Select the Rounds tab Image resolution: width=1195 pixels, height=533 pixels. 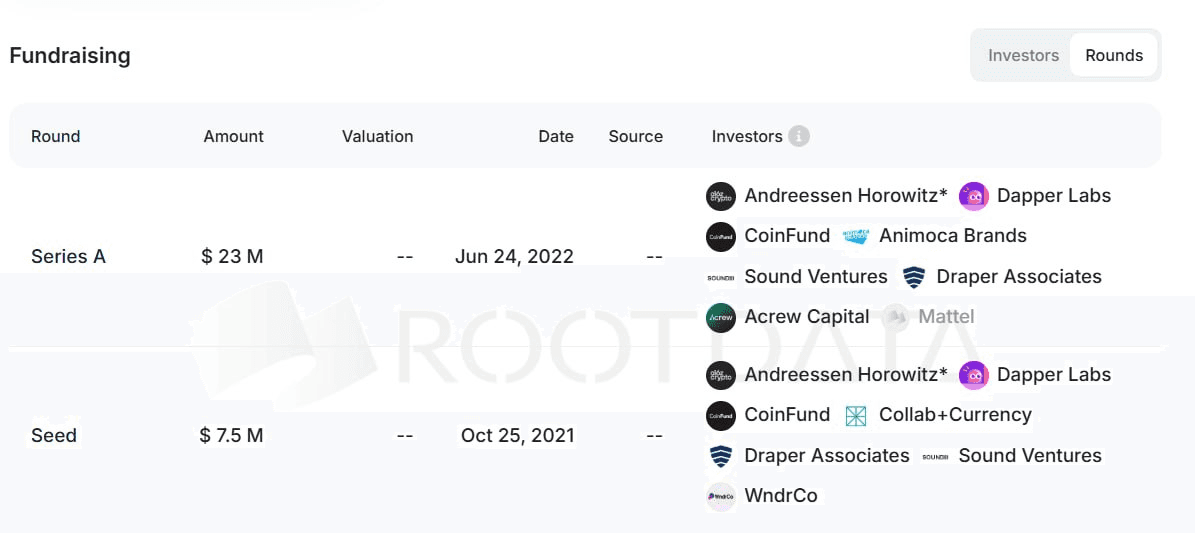point(1114,55)
